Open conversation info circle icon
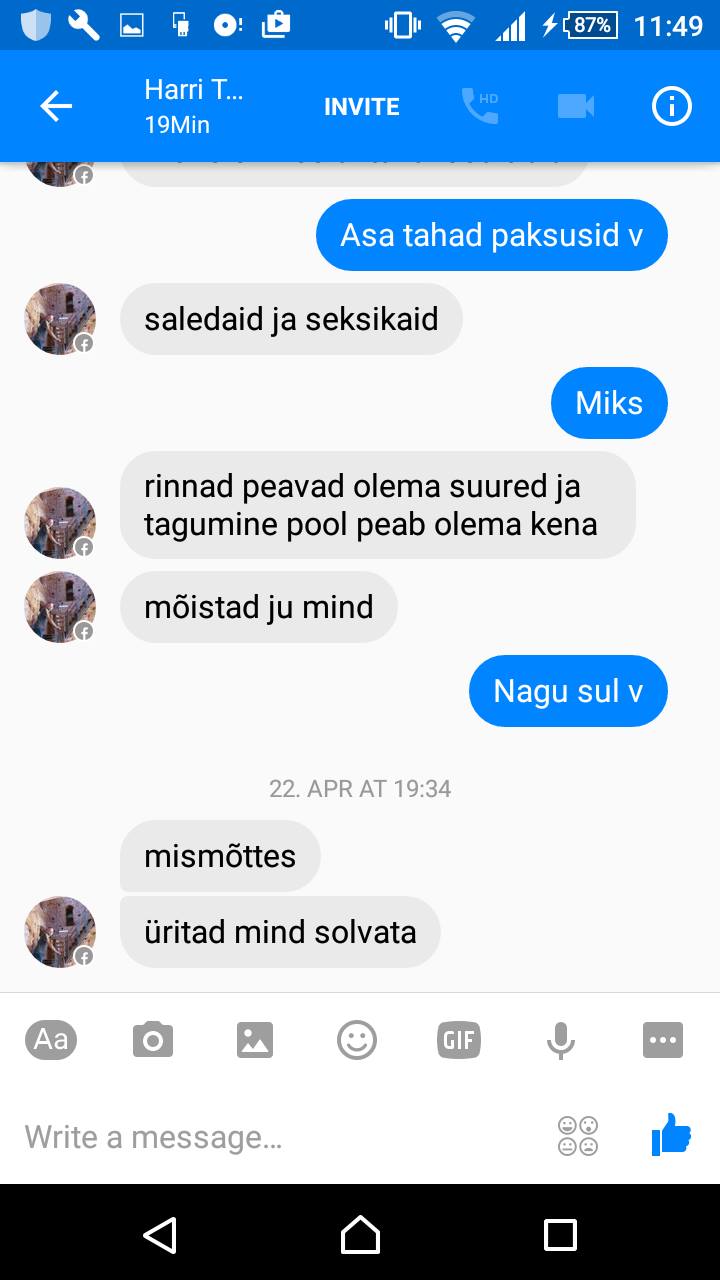Viewport: 720px width, 1280px height. 672,106
